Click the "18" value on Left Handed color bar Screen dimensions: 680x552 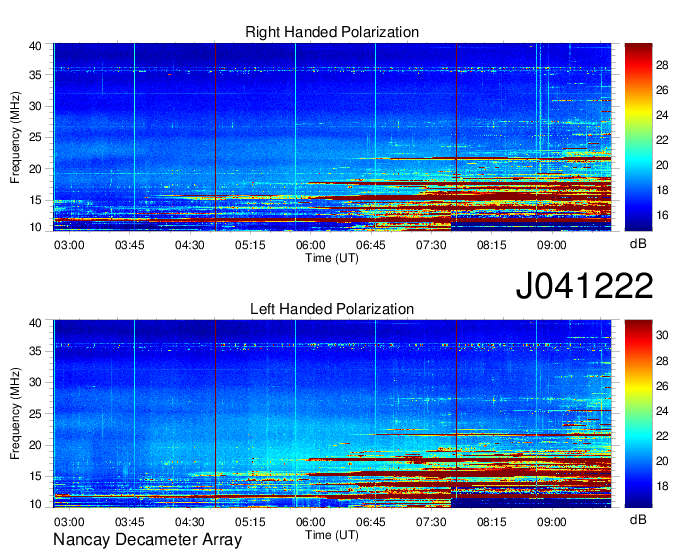662,486
